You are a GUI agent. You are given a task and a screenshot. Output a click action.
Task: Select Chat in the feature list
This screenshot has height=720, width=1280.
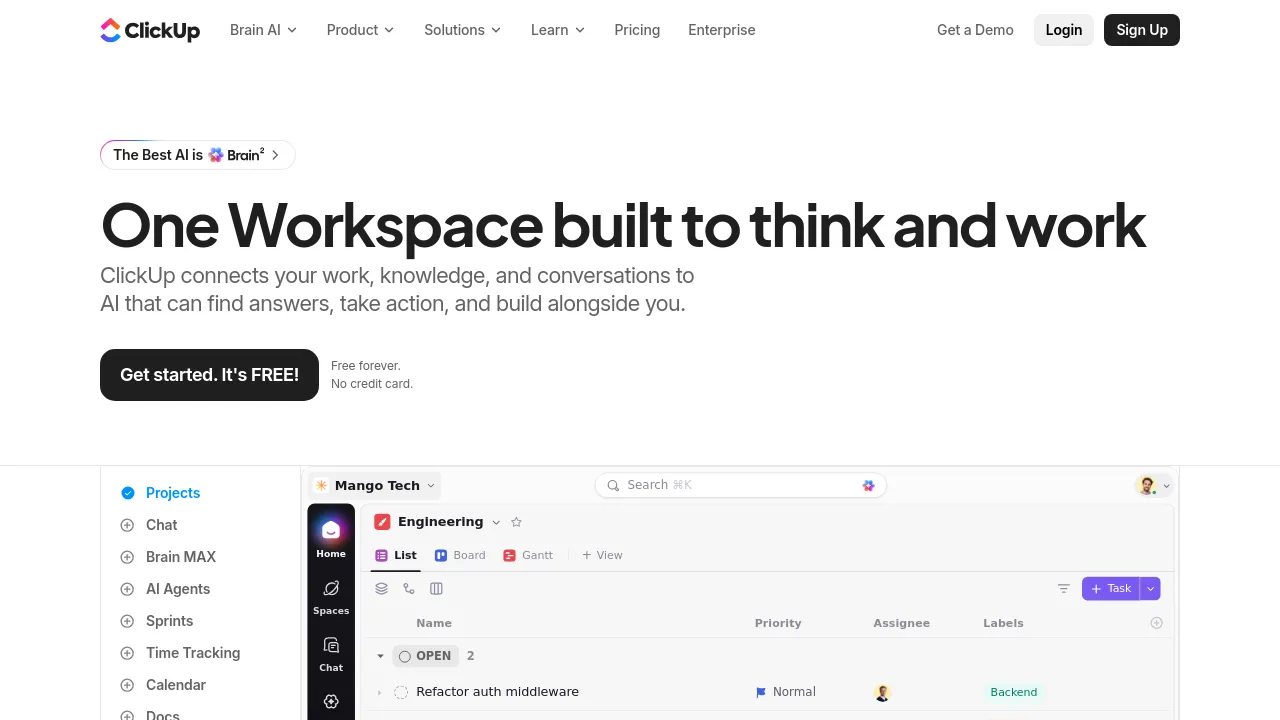pyautogui.click(x=148, y=525)
